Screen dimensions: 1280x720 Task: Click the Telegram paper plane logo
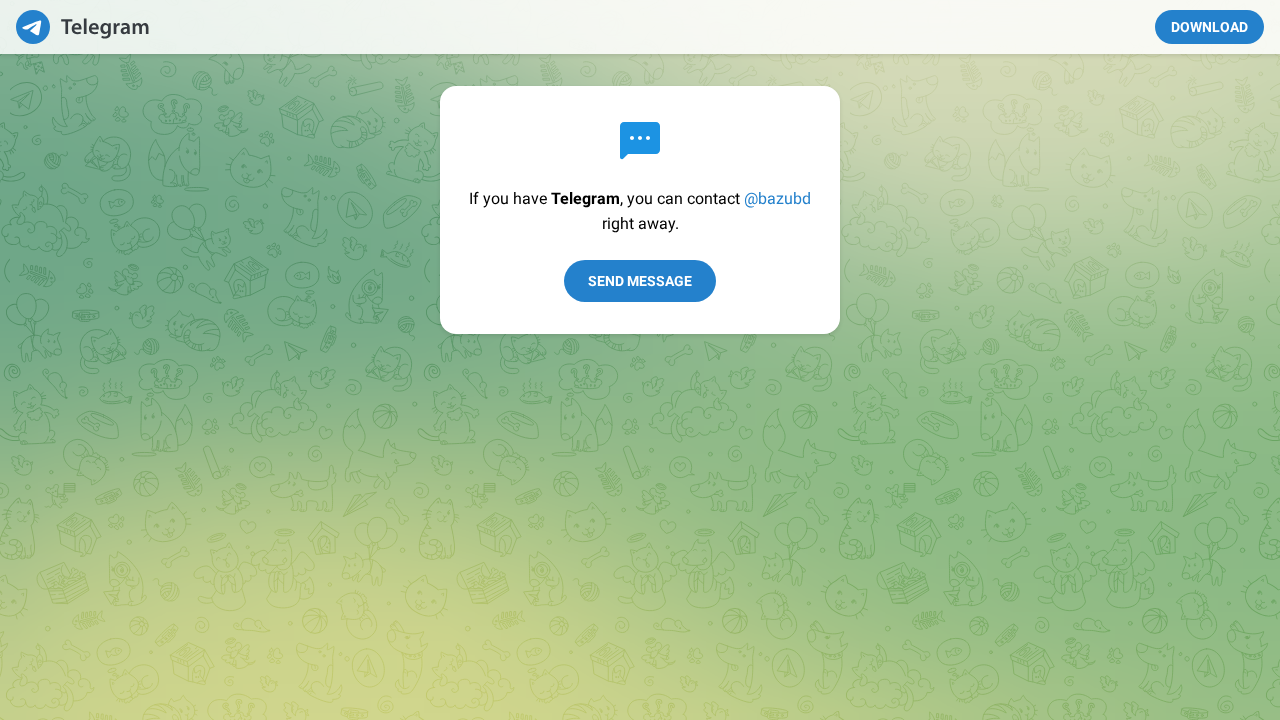coord(33,27)
